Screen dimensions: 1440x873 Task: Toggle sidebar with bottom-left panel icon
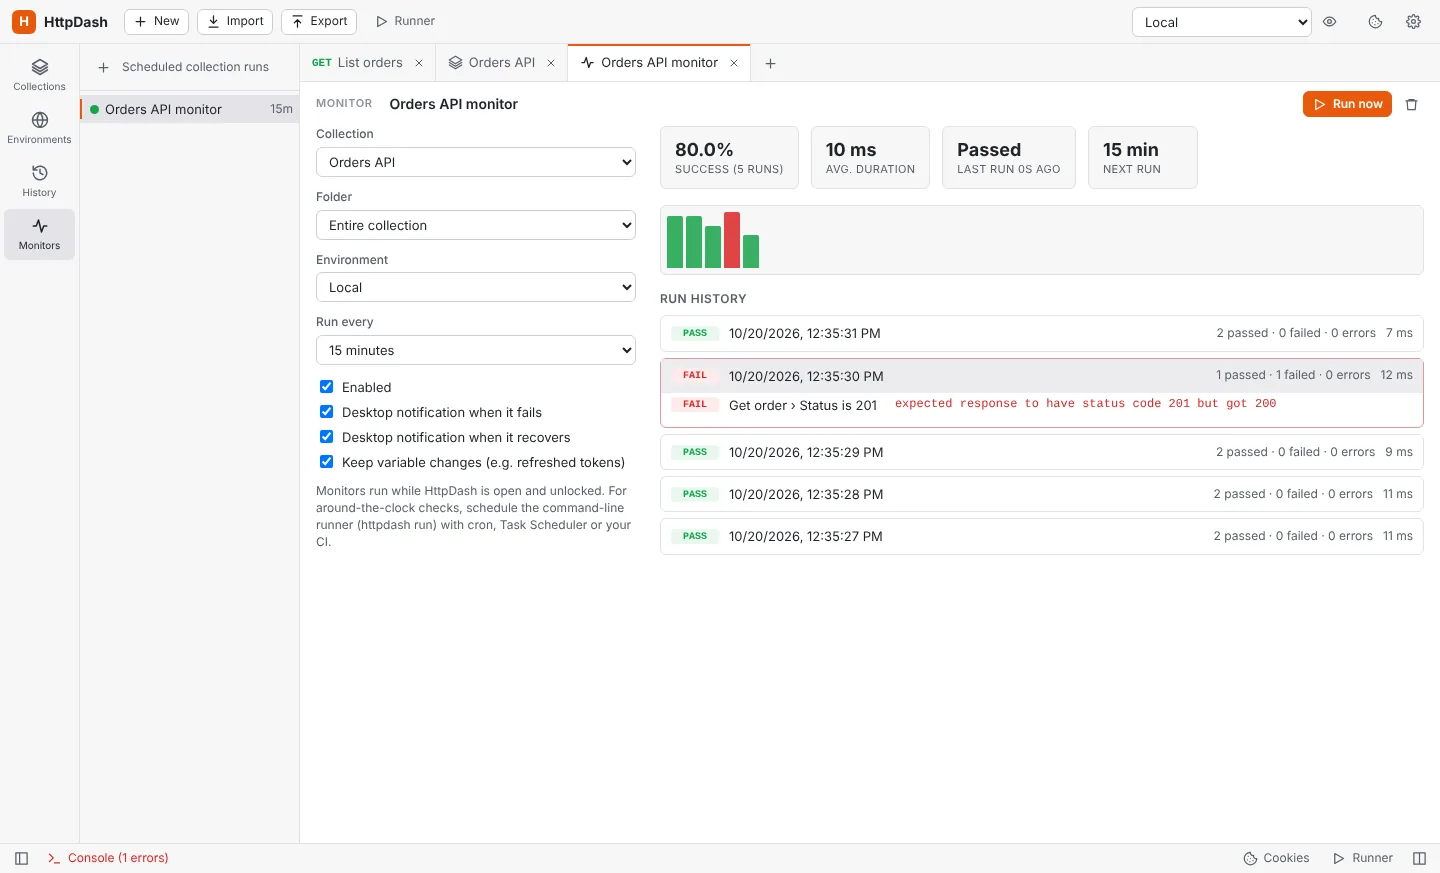(22, 858)
